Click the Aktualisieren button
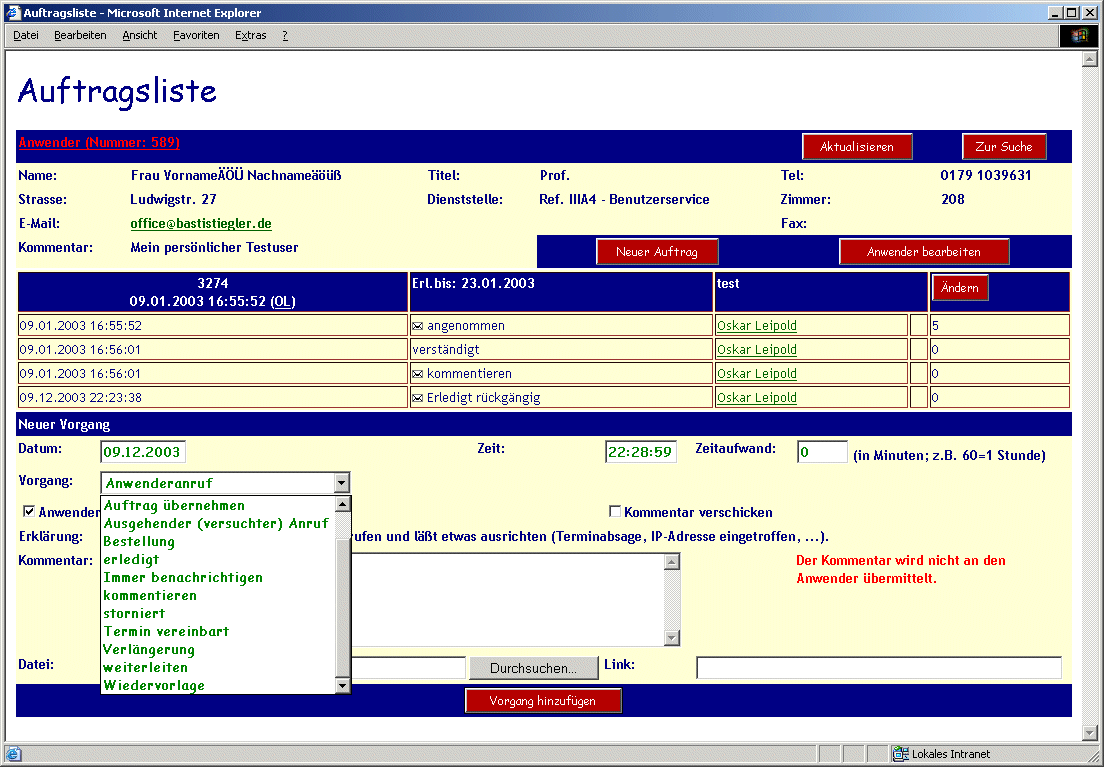The height and width of the screenshot is (767, 1104). [857, 146]
